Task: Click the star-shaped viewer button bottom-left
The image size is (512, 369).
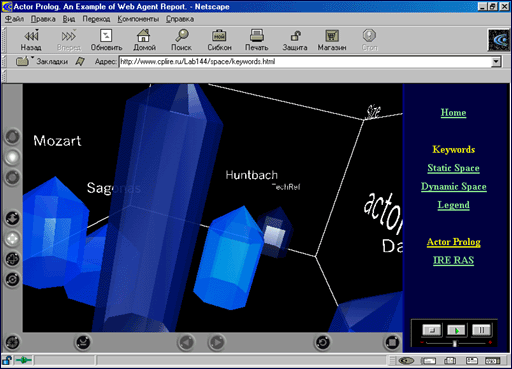Action: (x=12, y=342)
